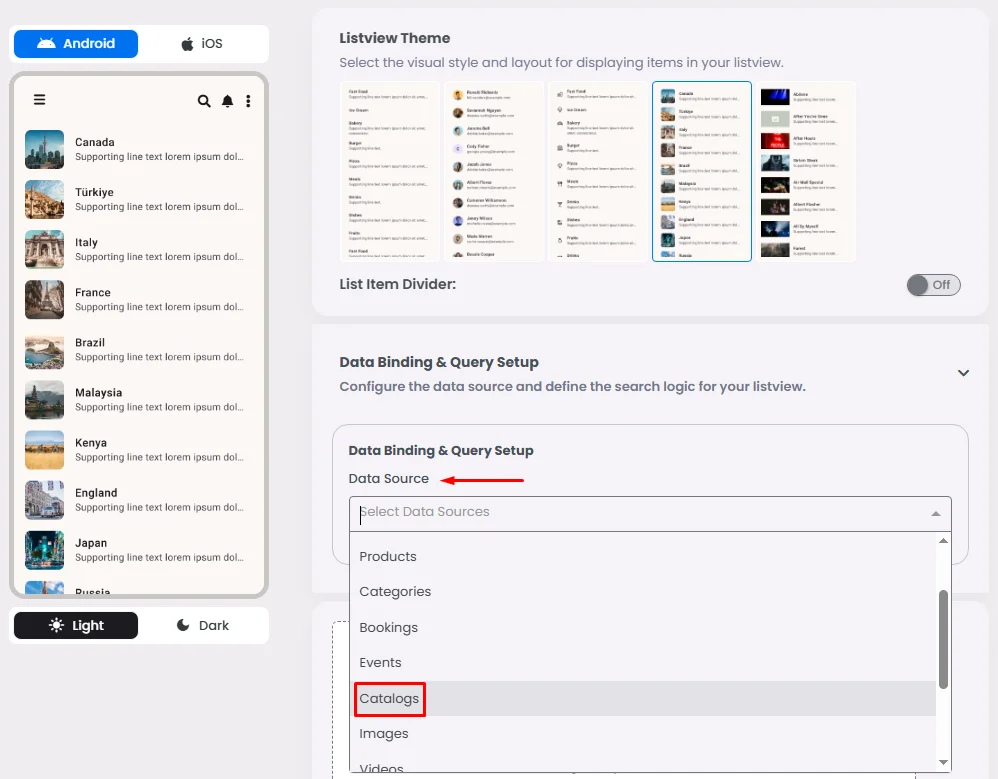This screenshot has height=779, width=998.
Task: Click the notification bell icon
Action: 227,101
